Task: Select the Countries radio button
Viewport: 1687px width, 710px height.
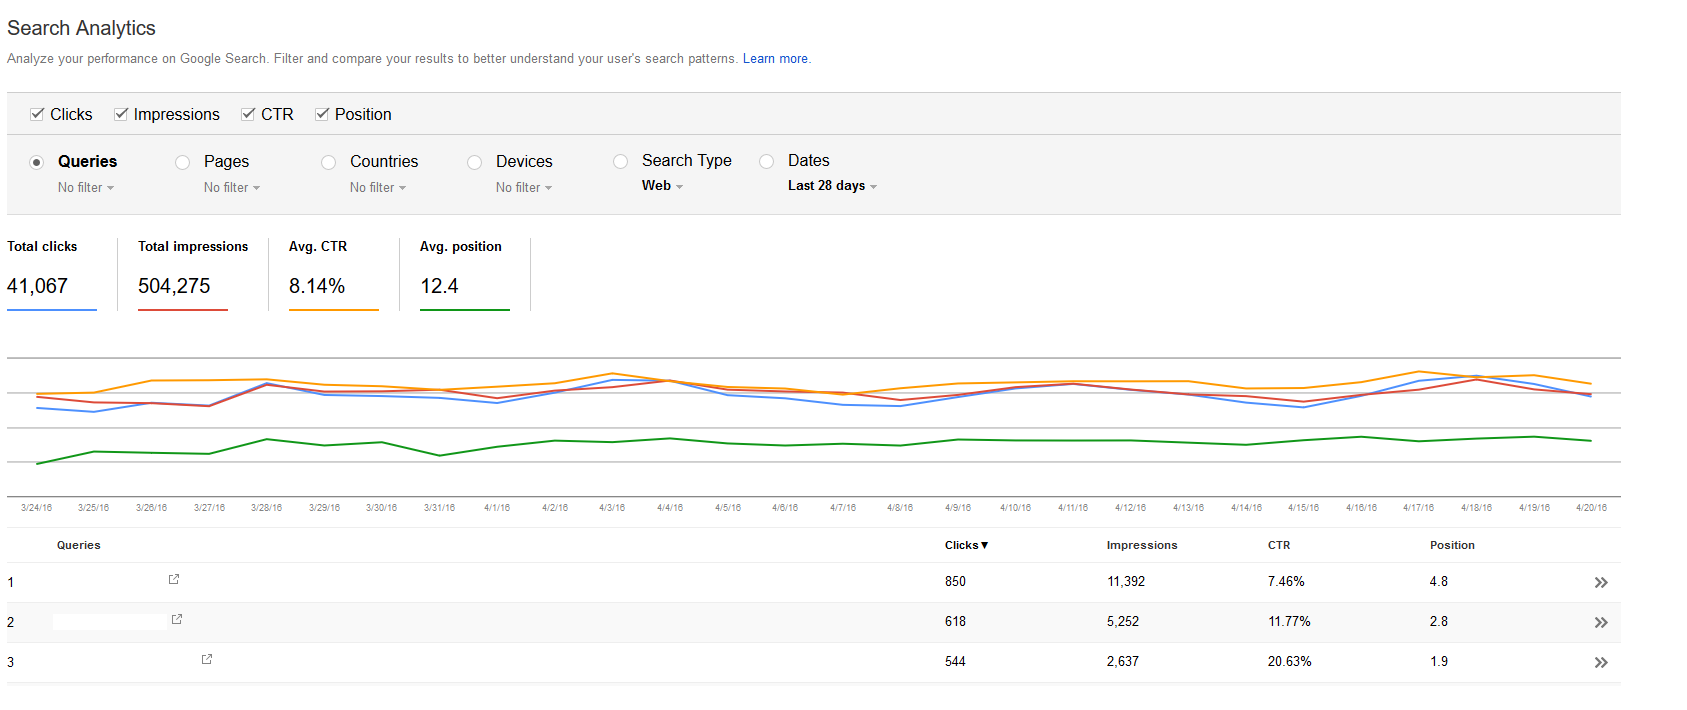Action: pyautogui.click(x=329, y=162)
